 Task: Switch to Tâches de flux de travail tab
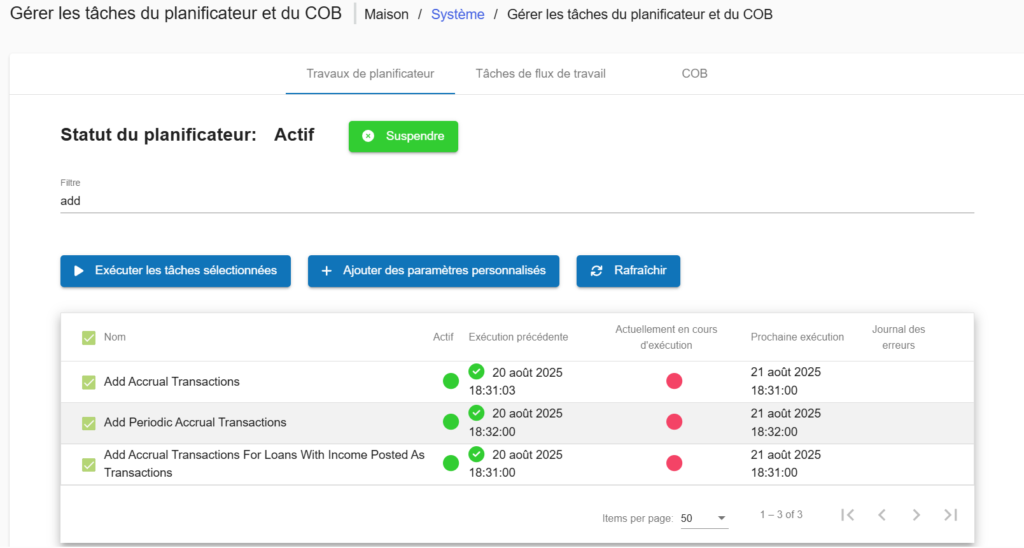point(540,74)
